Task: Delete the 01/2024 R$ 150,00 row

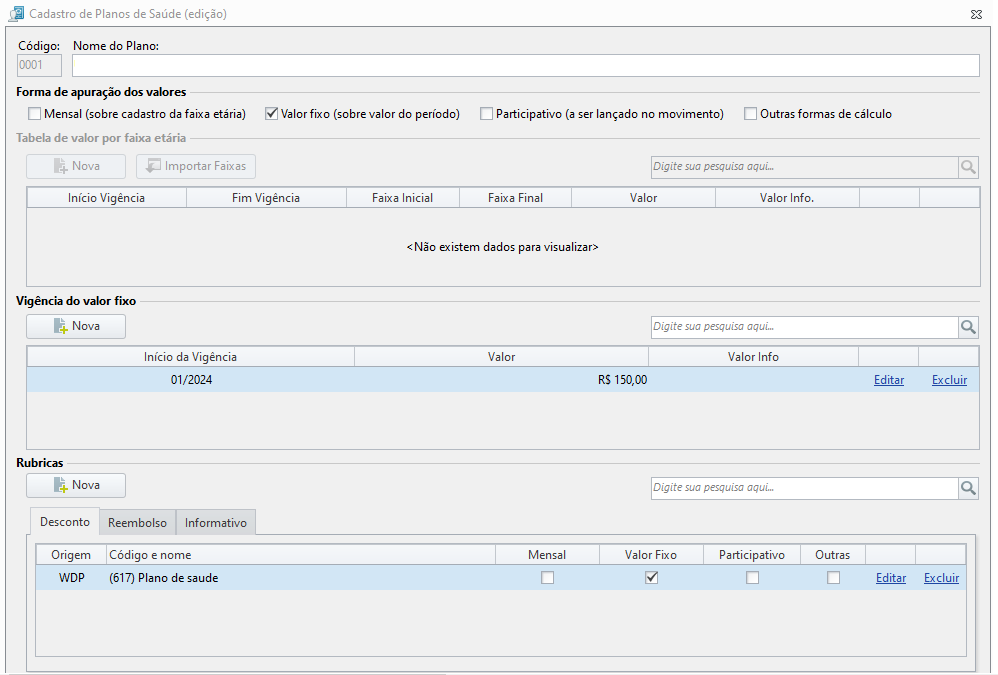Action: pyautogui.click(x=949, y=380)
